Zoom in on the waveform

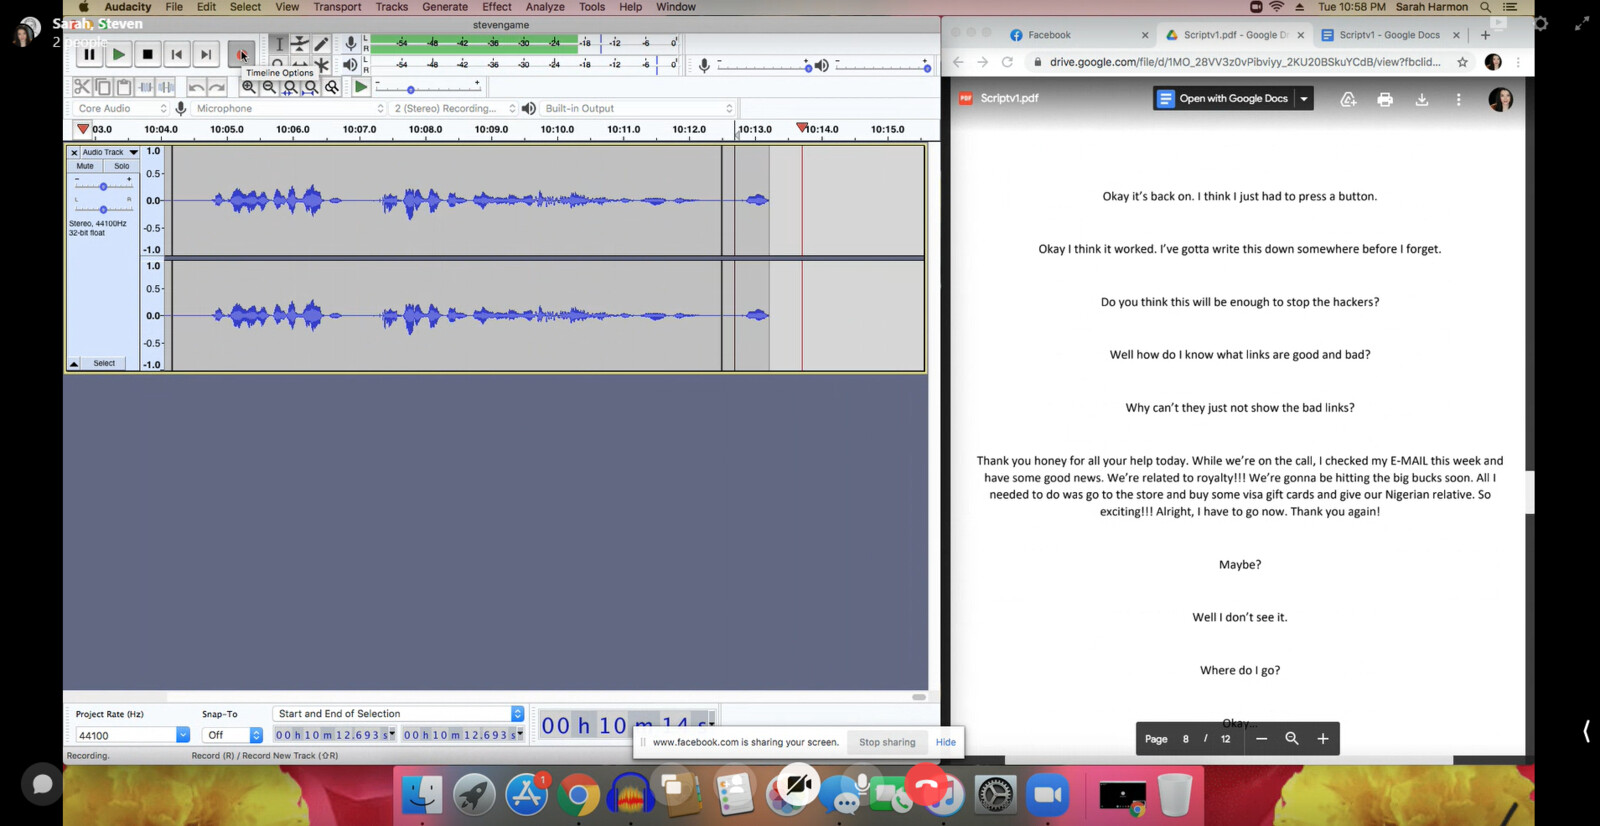pyautogui.click(x=248, y=87)
